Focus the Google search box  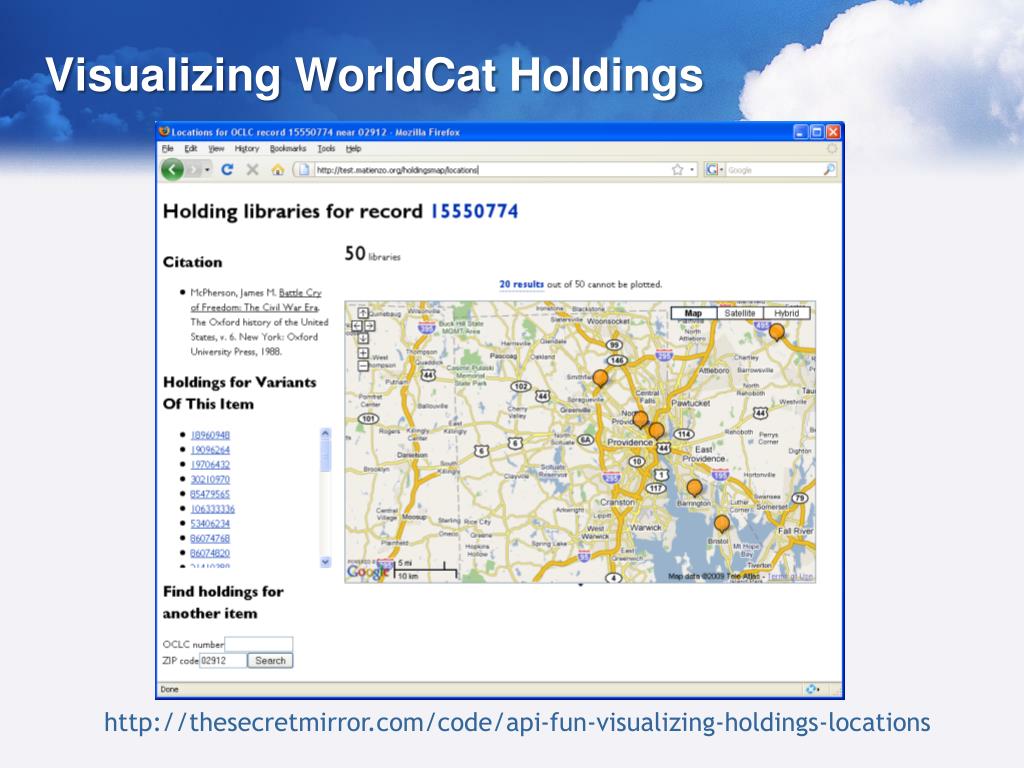773,170
